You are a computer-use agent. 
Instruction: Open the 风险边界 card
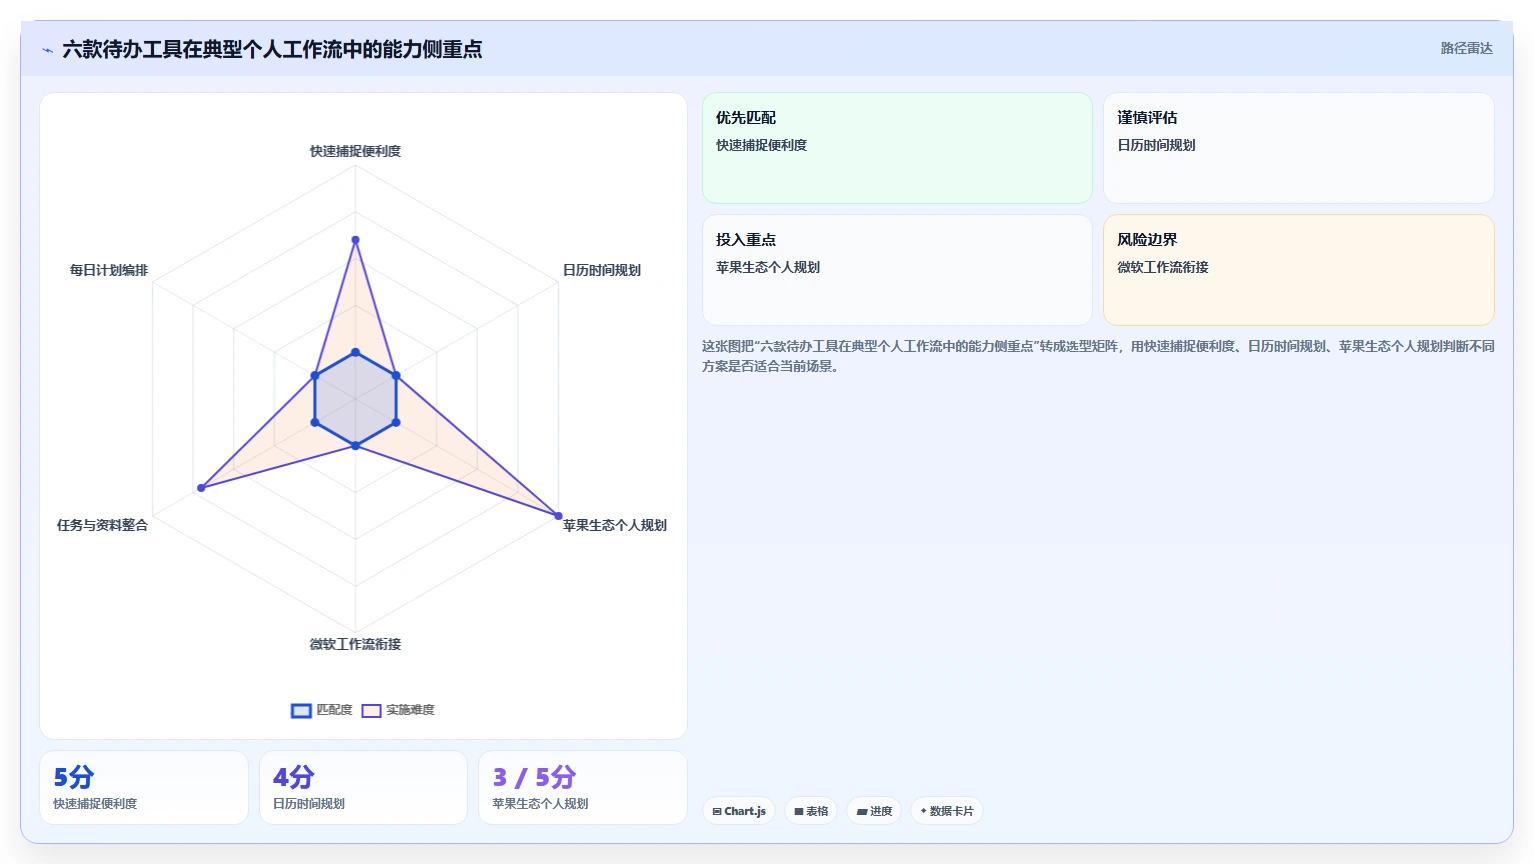1299,270
